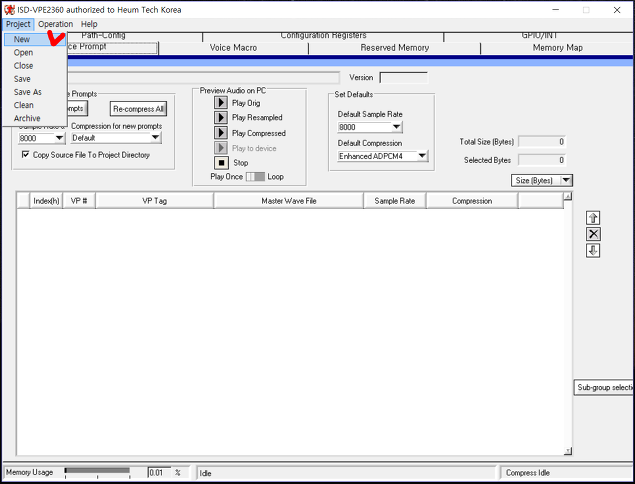Click the VP Tag column header
This screenshot has height=484, width=635.
tap(154, 201)
